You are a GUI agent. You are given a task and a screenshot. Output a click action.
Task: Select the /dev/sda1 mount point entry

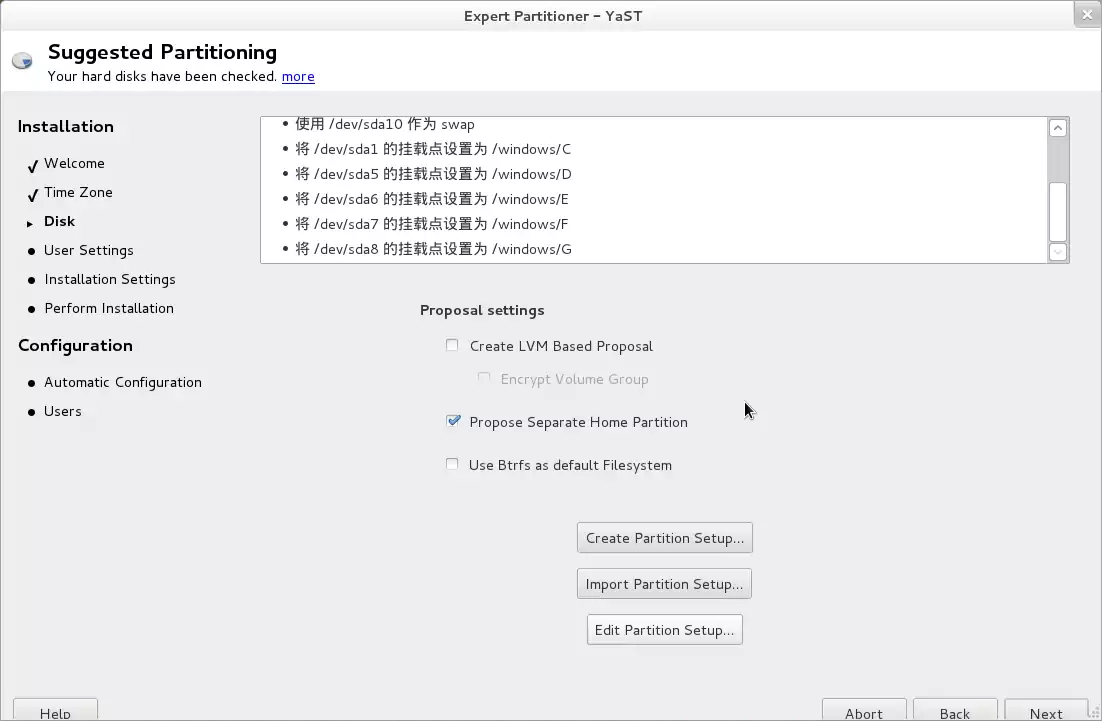(433, 150)
